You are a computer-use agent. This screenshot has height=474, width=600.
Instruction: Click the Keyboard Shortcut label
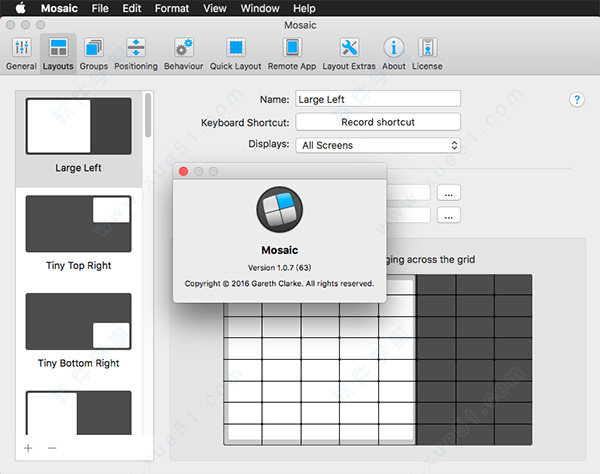[x=245, y=123]
